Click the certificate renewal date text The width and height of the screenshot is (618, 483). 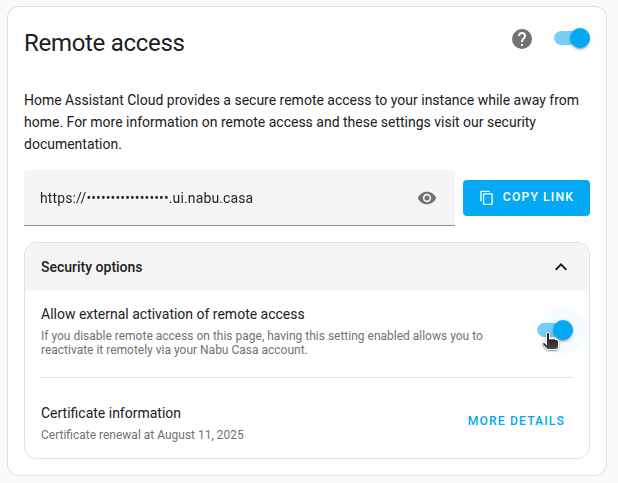142,435
